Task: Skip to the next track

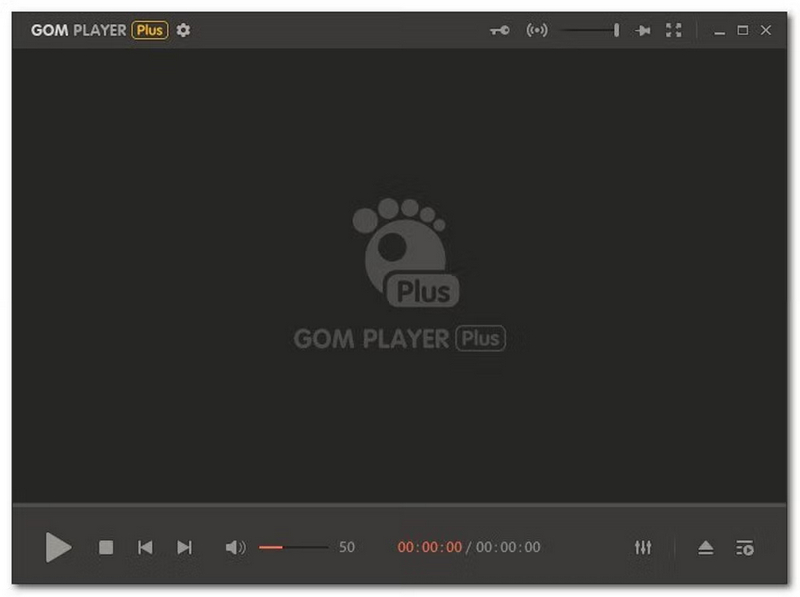Action: 184,548
